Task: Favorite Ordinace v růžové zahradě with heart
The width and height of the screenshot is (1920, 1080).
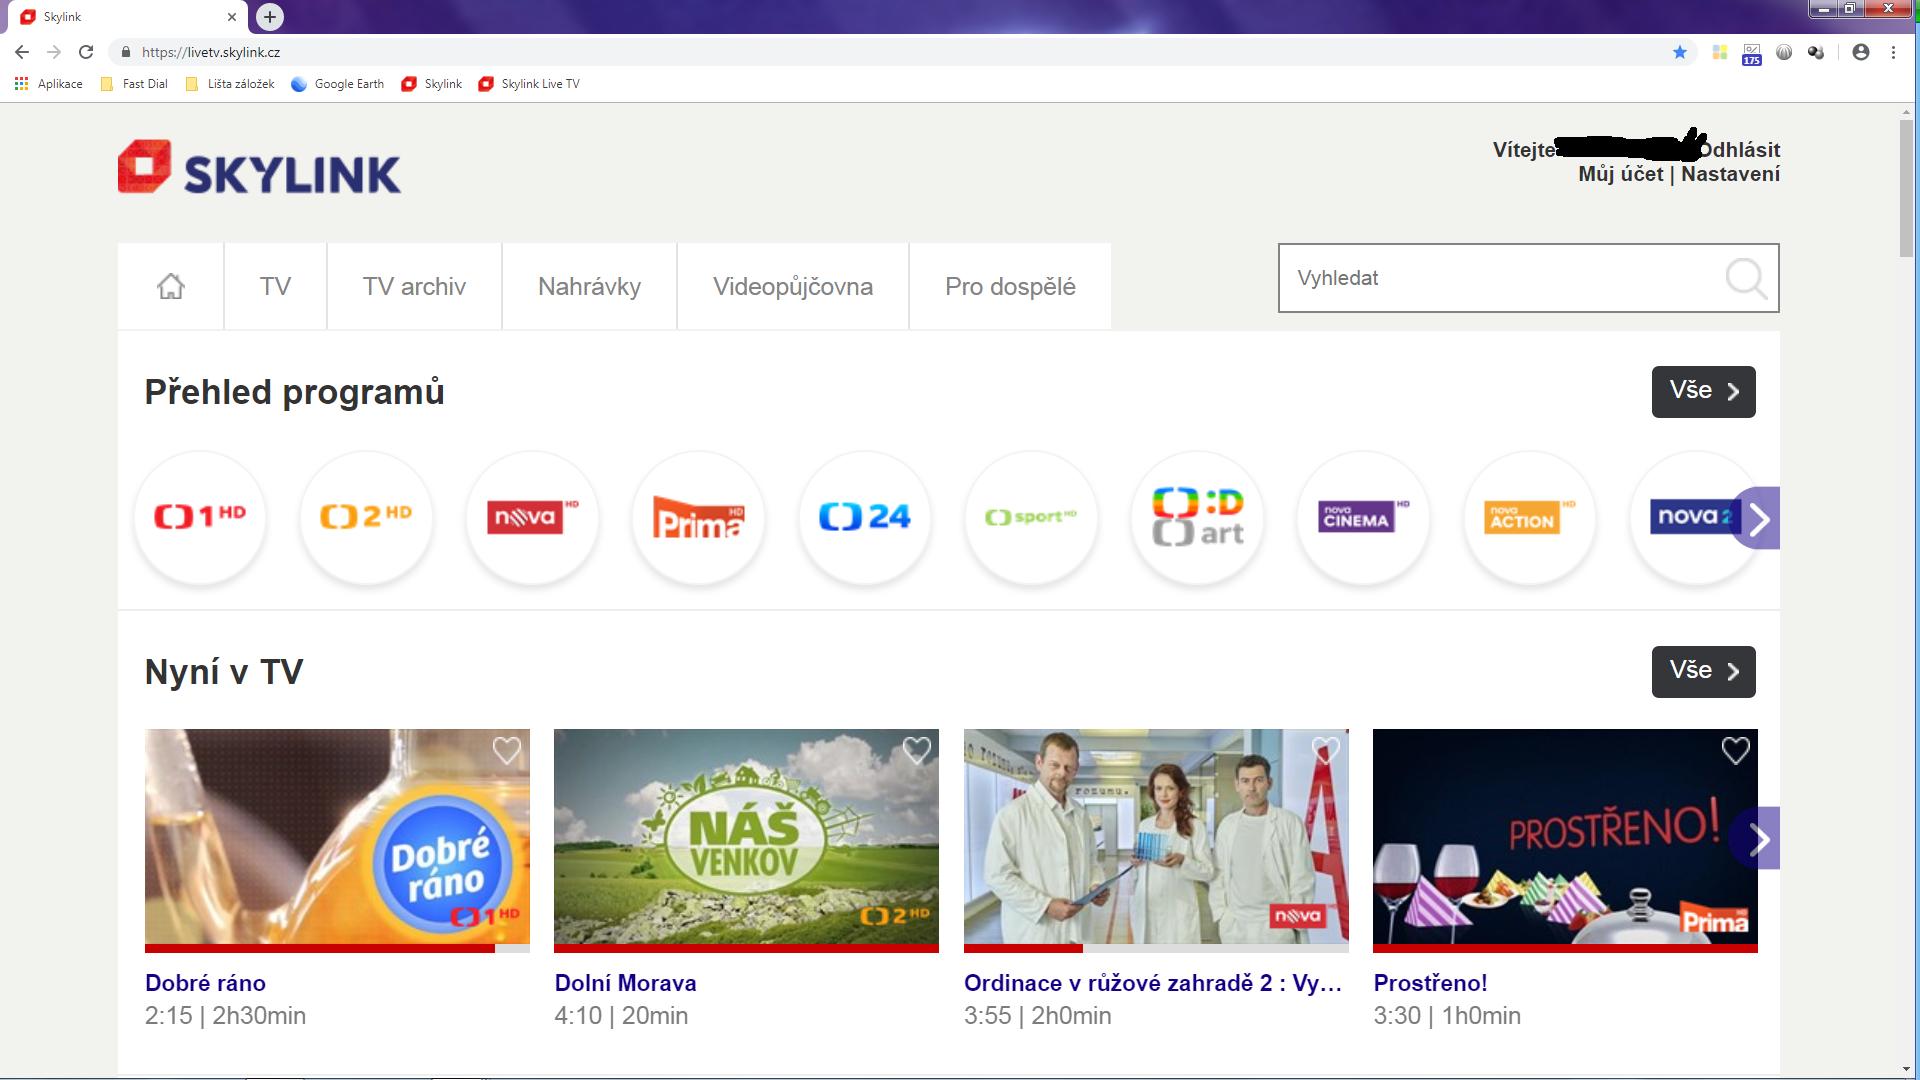Action: point(1326,750)
